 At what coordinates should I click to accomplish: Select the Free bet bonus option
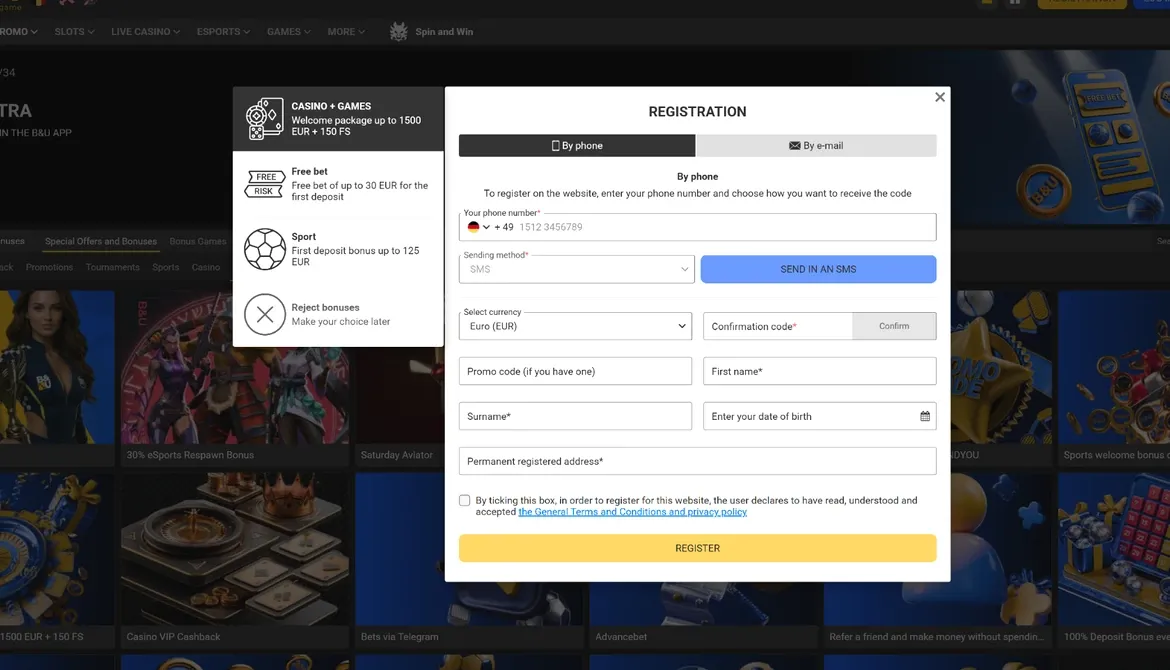click(338, 184)
